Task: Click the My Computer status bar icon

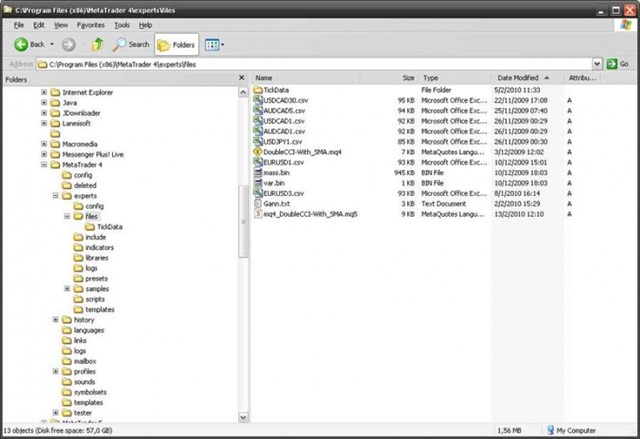Action: (x=550, y=430)
